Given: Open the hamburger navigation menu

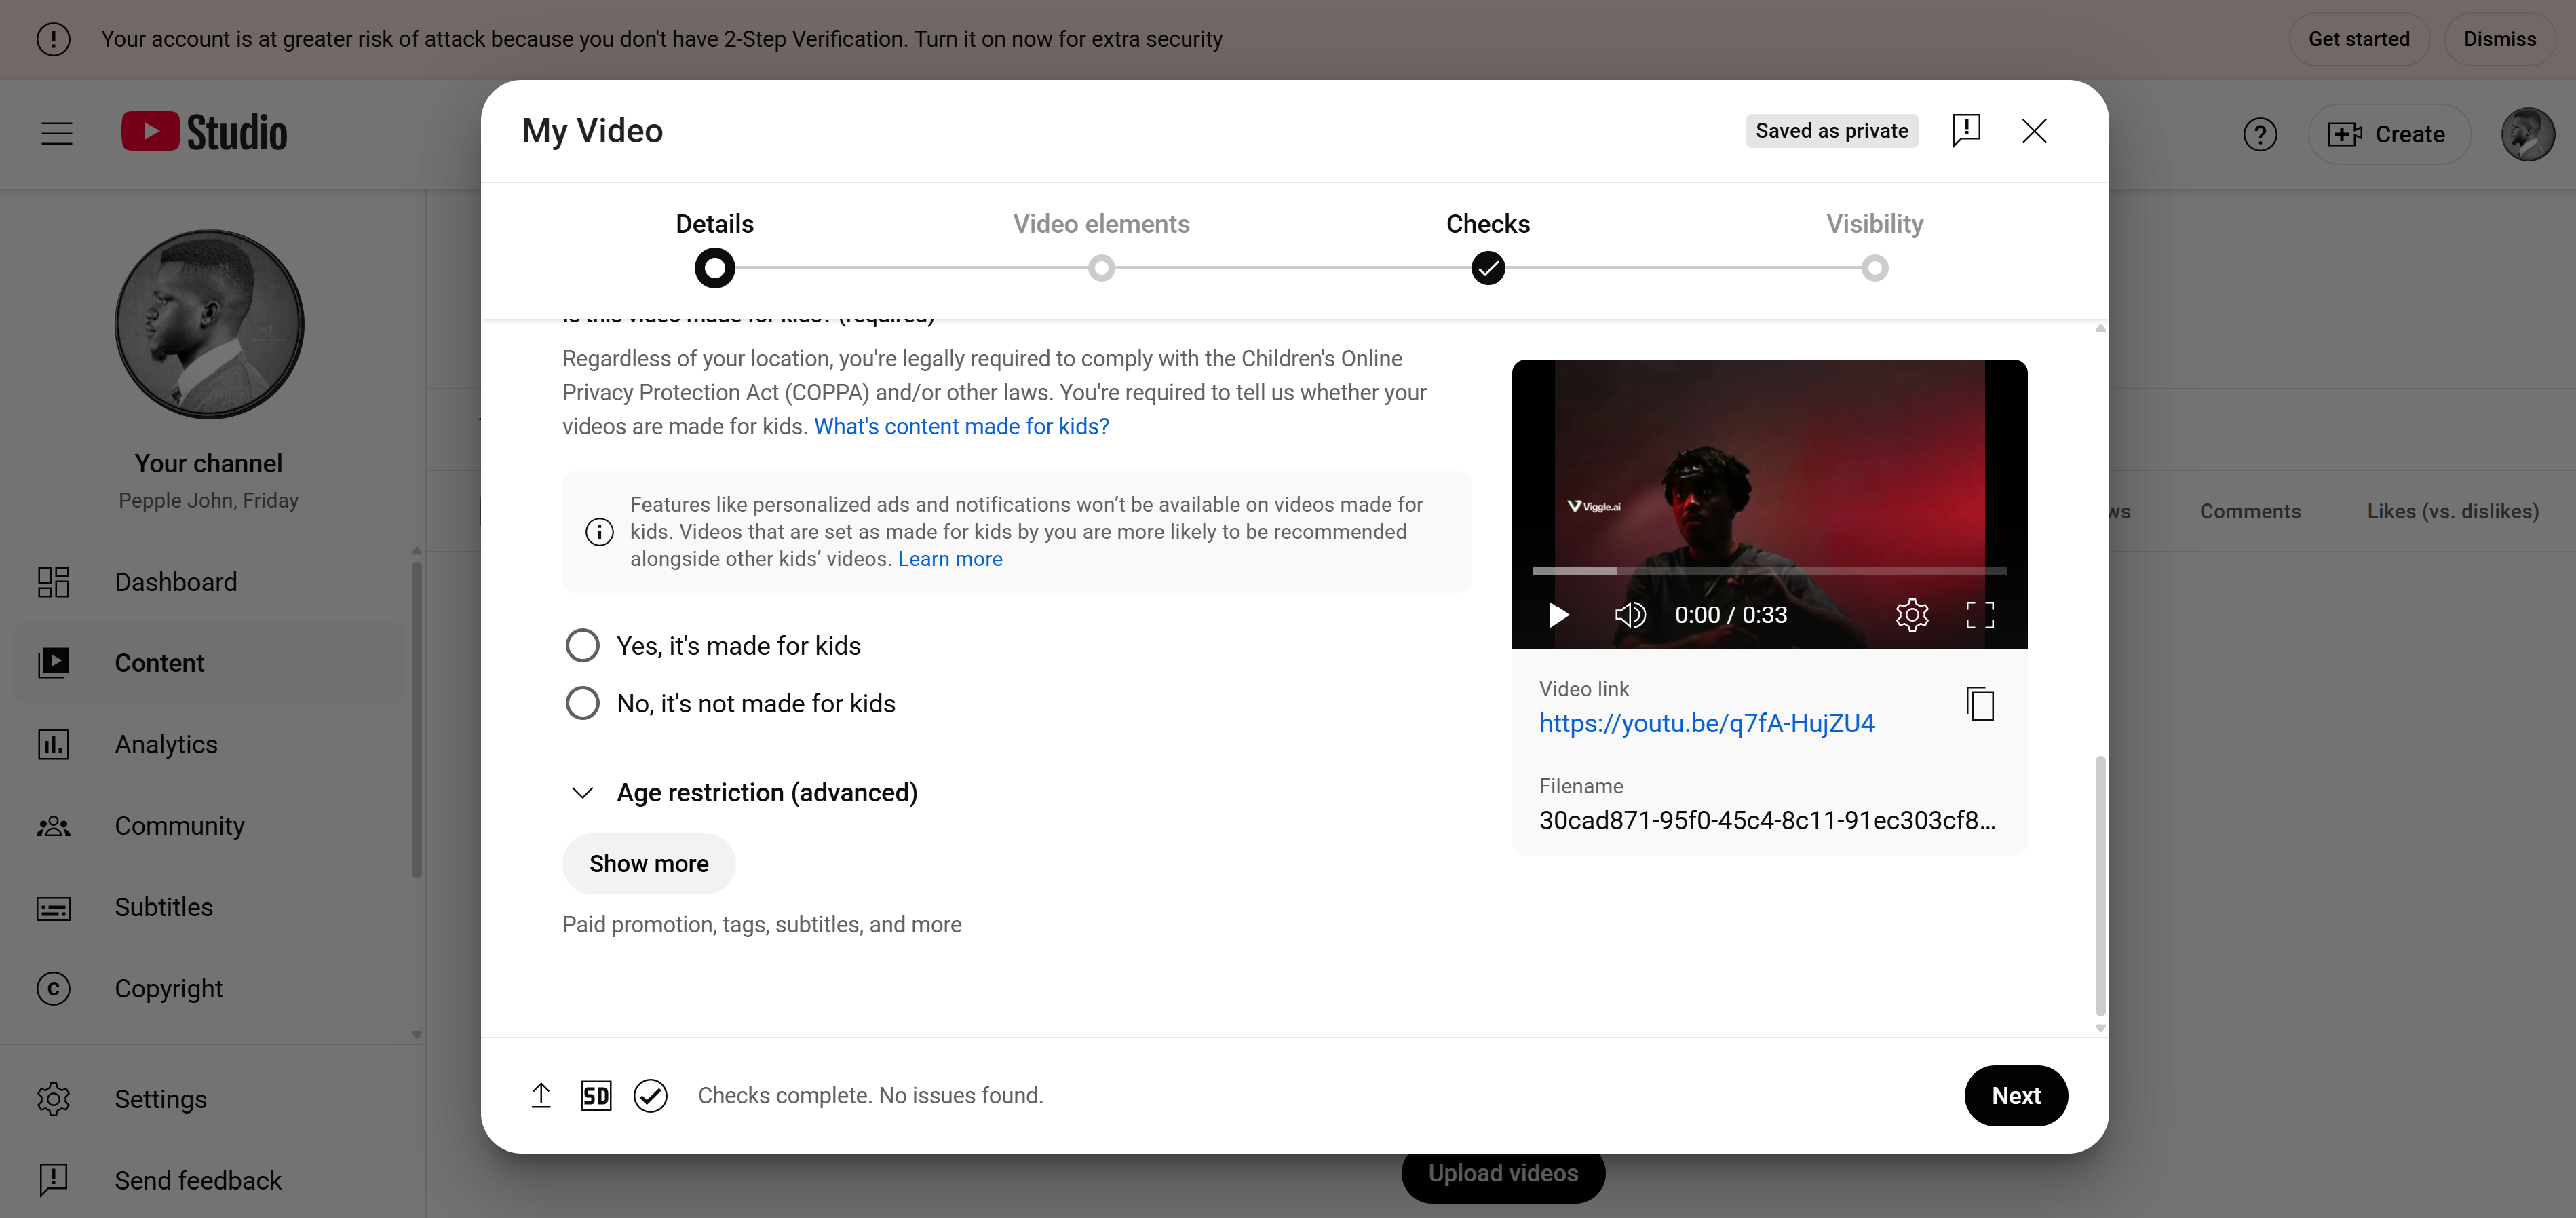Looking at the screenshot, I should click(56, 132).
